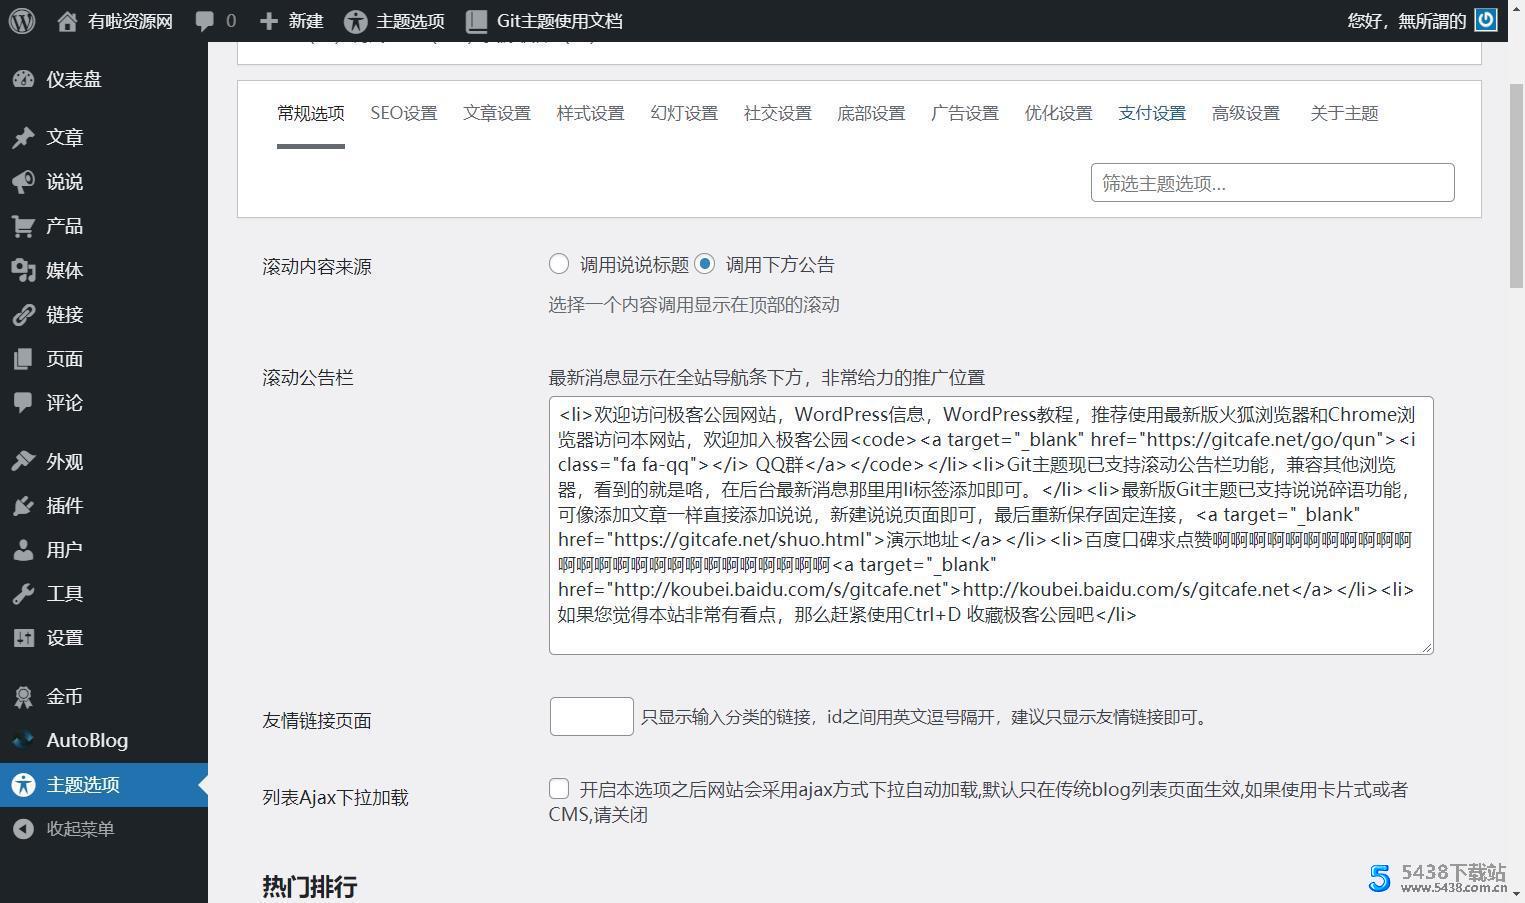Click the power icon beside the user greeting
The height and width of the screenshot is (903, 1525).
(1486, 20)
